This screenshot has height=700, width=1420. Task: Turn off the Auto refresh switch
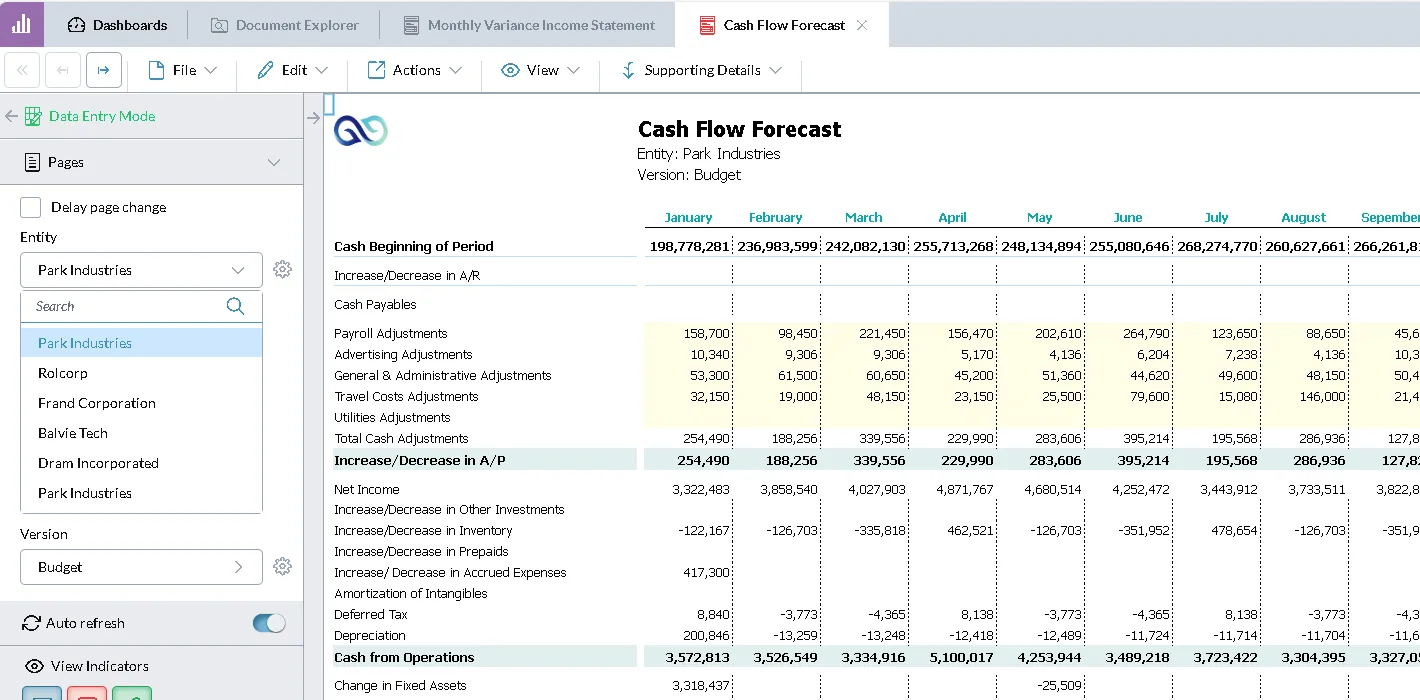point(269,623)
